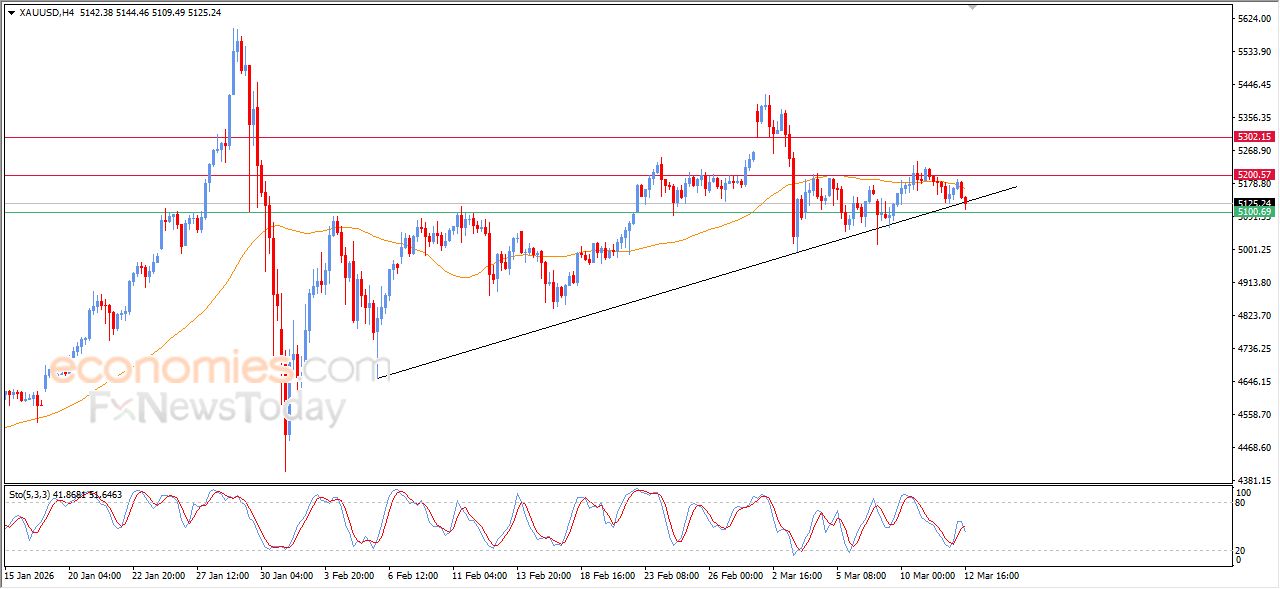1280x589 pixels.
Task: Click the 4381.15 value on price scale
Action: [x=1253, y=480]
